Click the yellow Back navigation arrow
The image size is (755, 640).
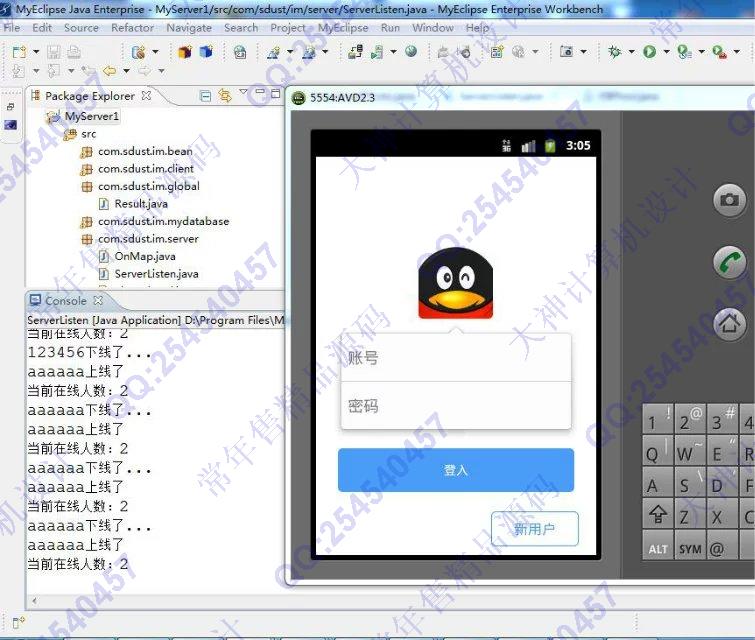coord(109,71)
